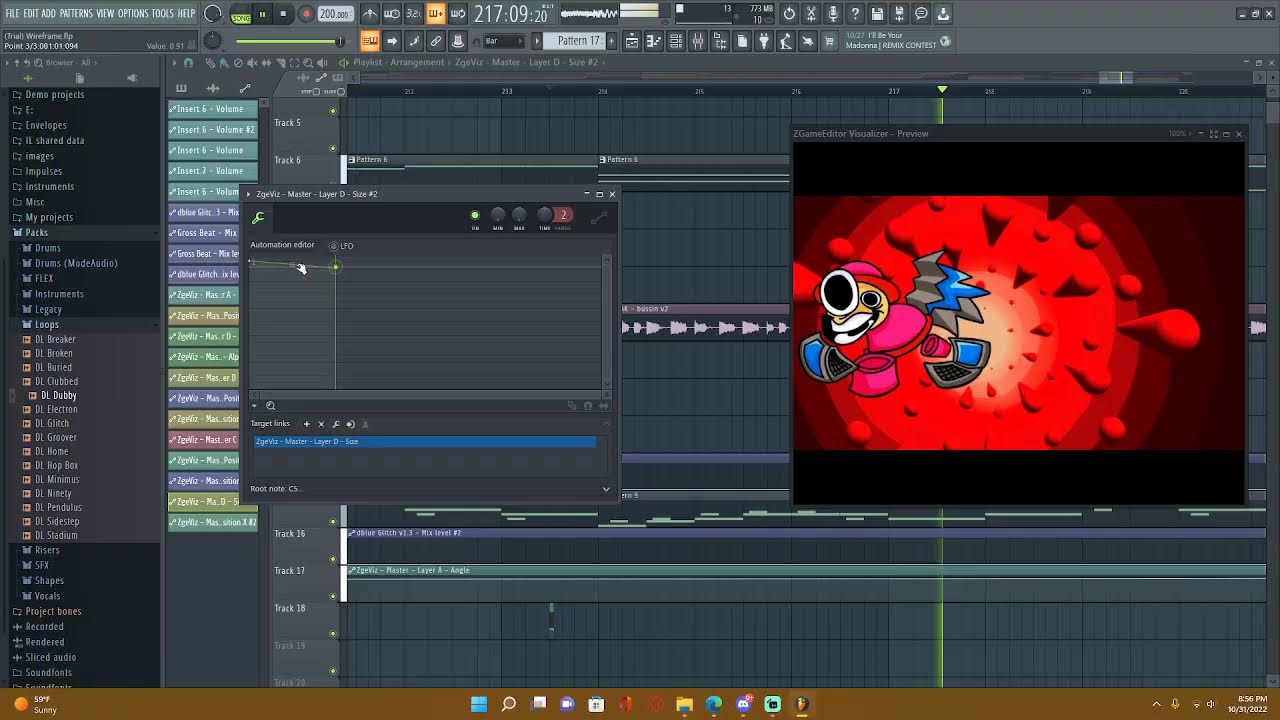Open the automation editor options arrow
Image resolution: width=1280 pixels, height=720 pixels.
254,406
